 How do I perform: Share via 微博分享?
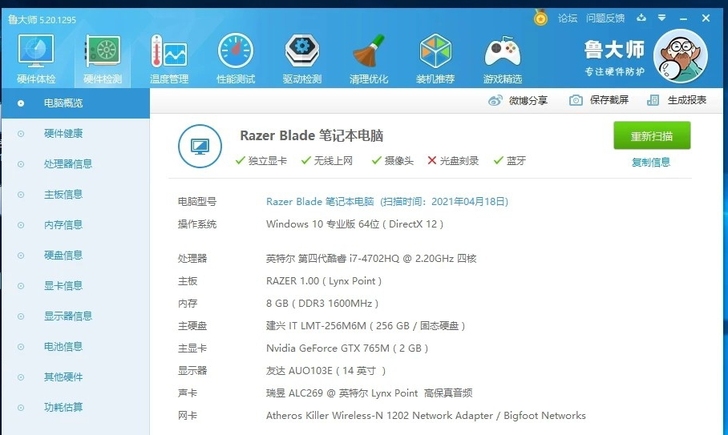pos(518,100)
